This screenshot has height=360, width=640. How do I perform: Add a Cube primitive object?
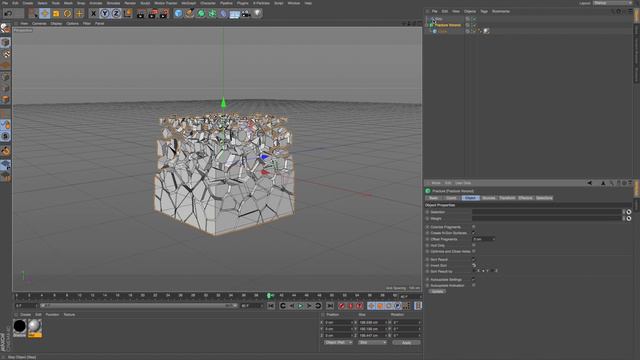point(178,13)
